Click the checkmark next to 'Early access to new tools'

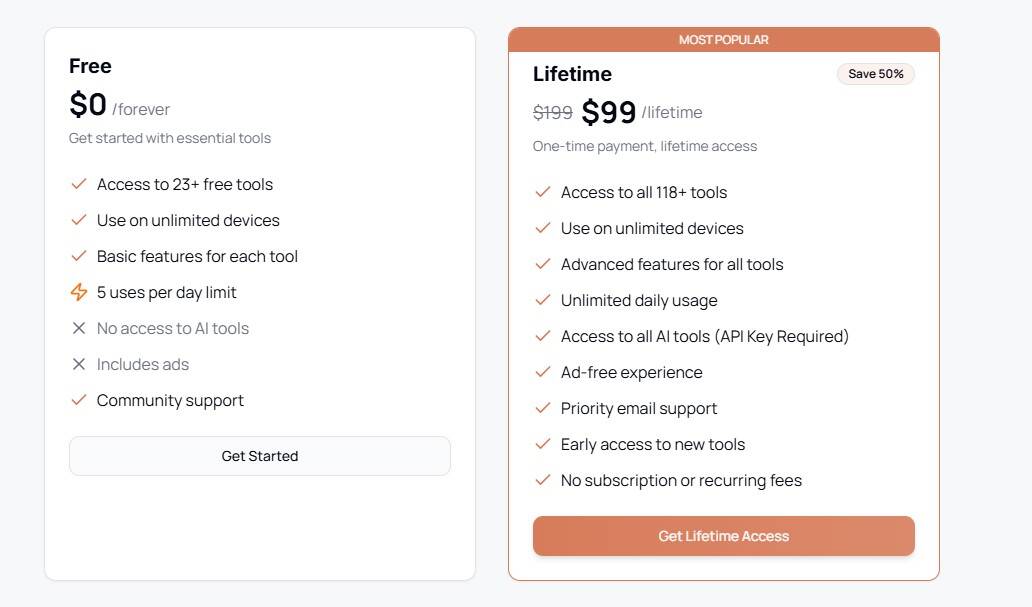coord(544,444)
